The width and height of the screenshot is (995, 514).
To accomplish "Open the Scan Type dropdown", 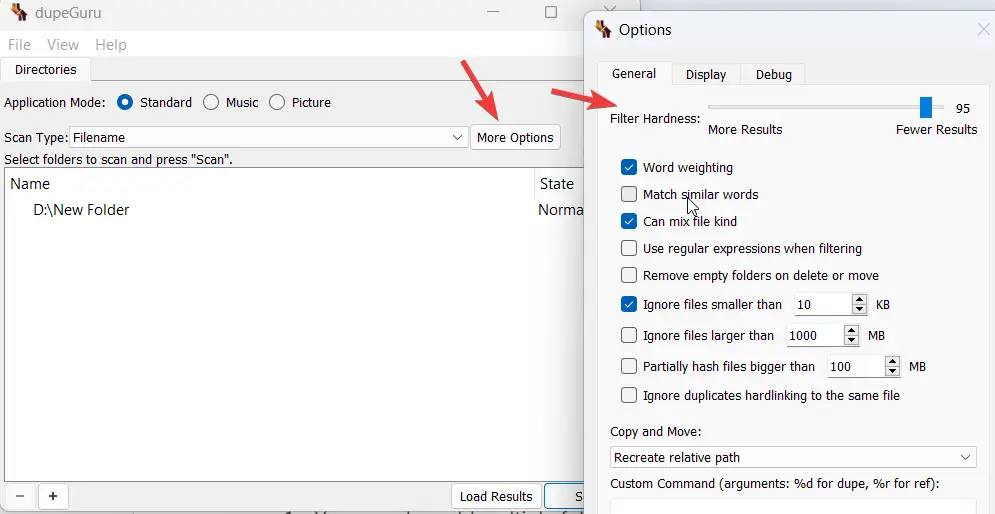I will 268,137.
